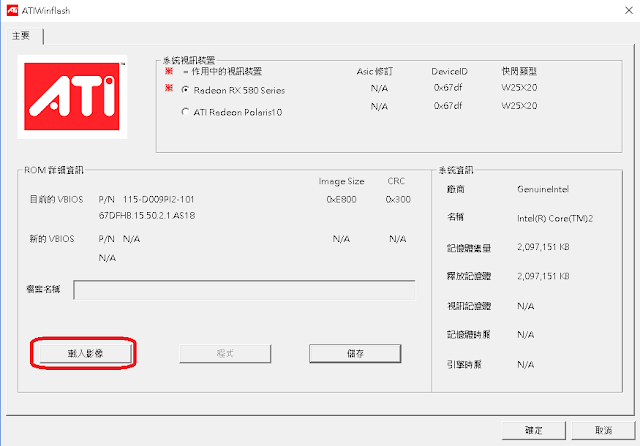The width and height of the screenshot is (640, 446).
Task: Click the CRC column label
Action: [396, 181]
